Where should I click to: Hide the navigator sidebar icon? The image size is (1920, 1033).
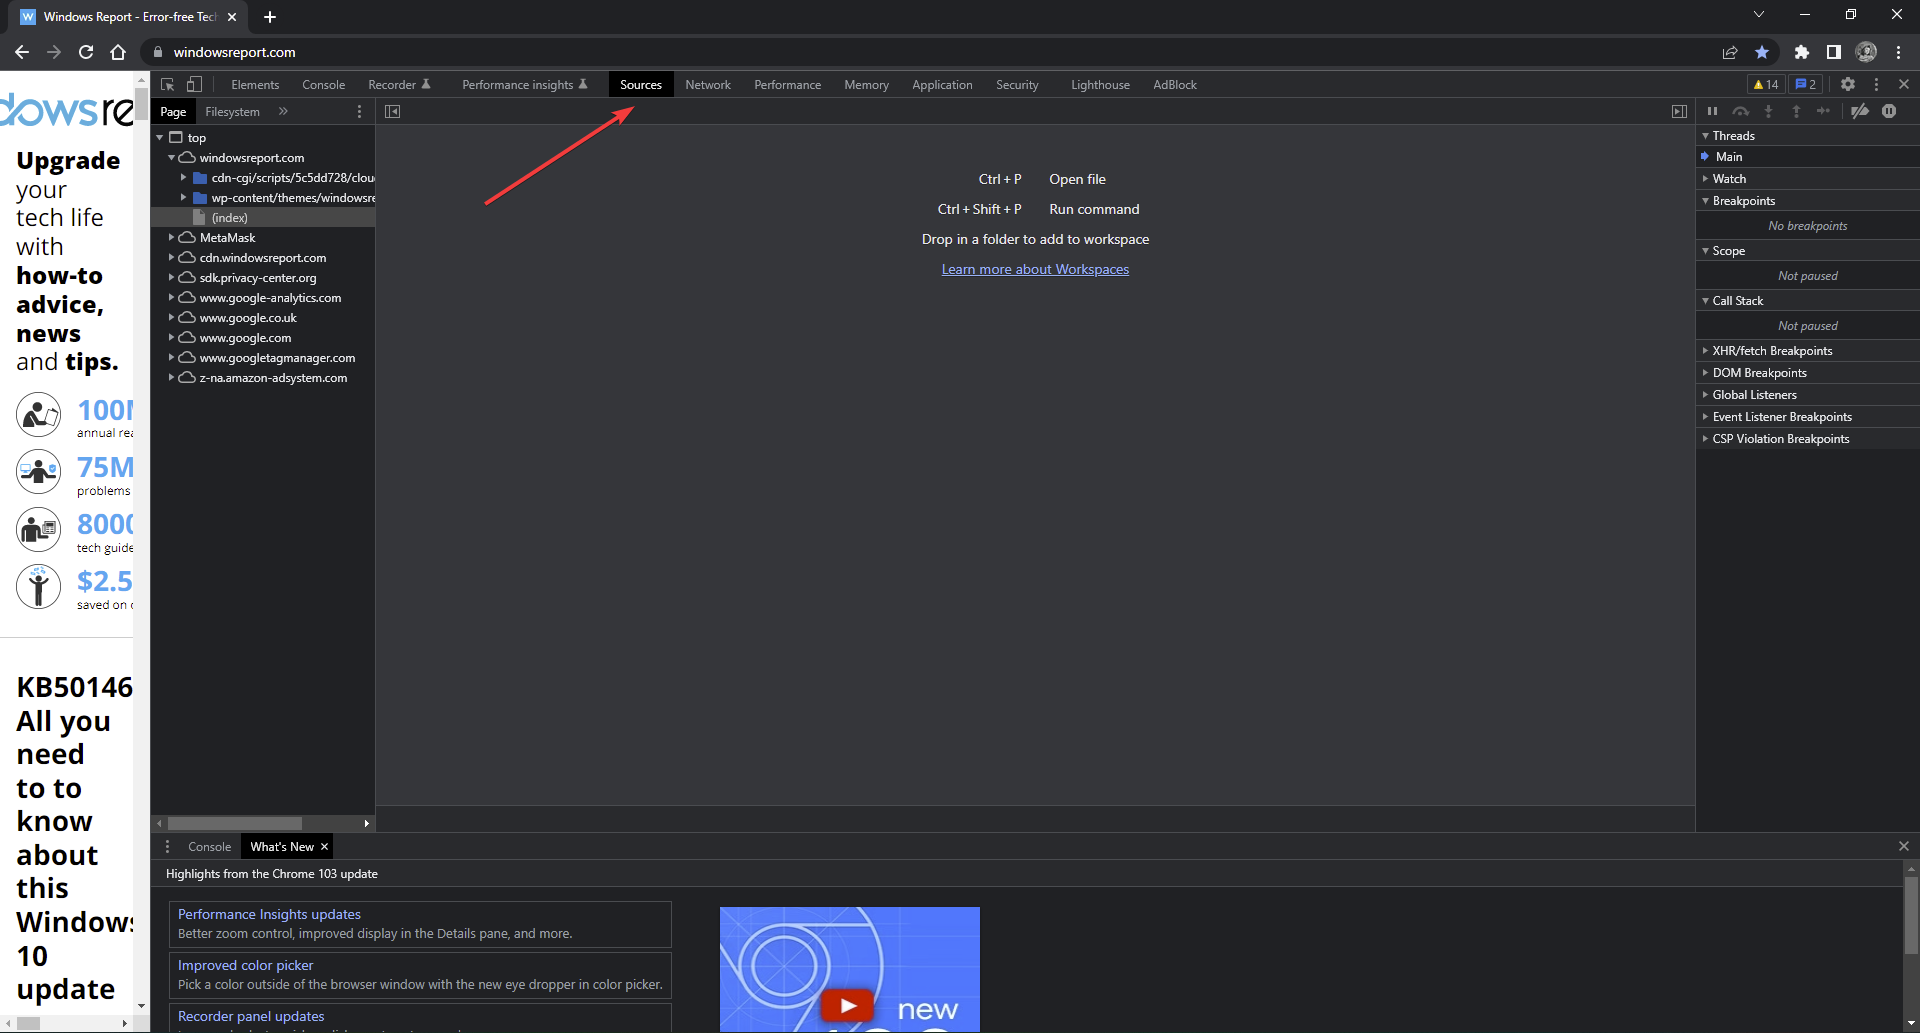[392, 112]
